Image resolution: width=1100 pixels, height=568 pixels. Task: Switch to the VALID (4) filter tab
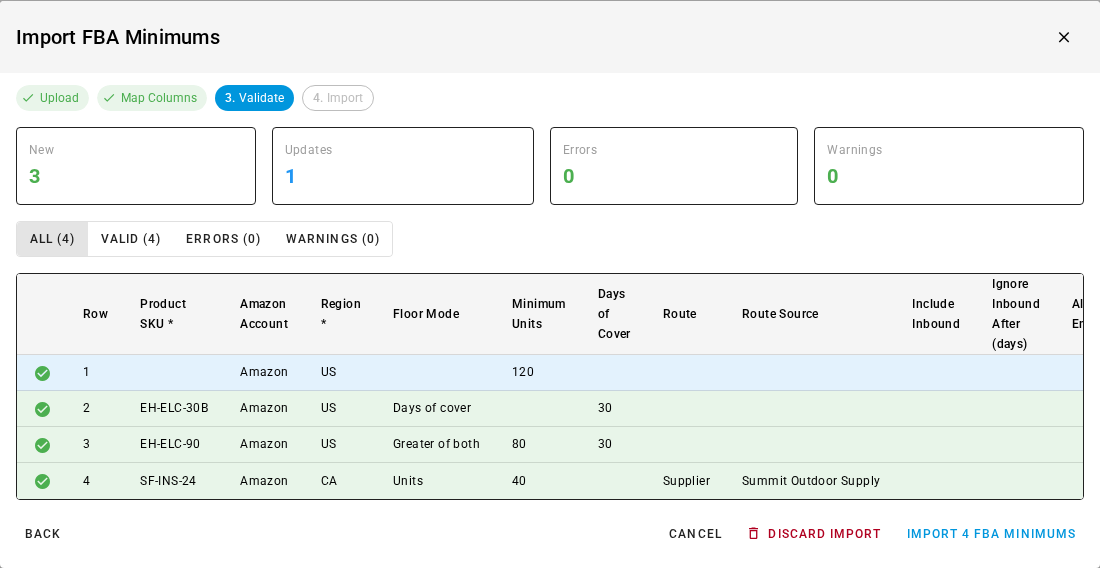click(130, 239)
